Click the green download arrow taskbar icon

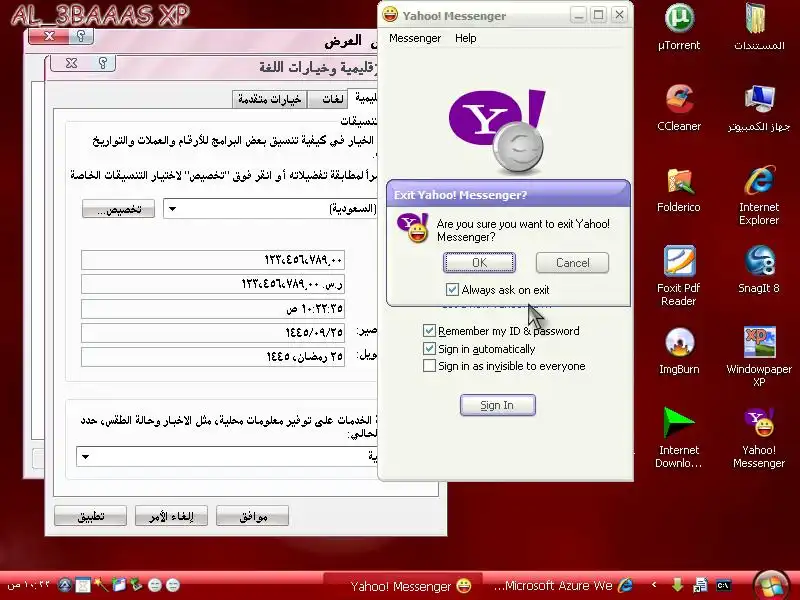(x=677, y=585)
